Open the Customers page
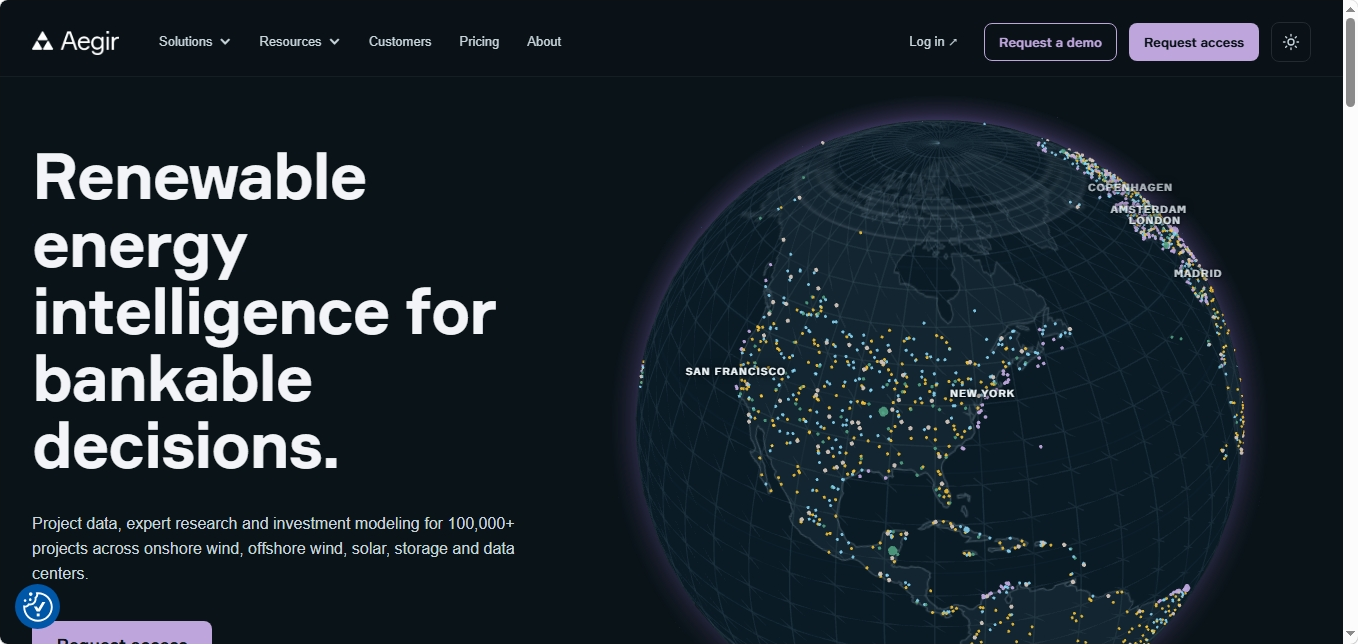This screenshot has height=644, width=1358. pyautogui.click(x=400, y=41)
